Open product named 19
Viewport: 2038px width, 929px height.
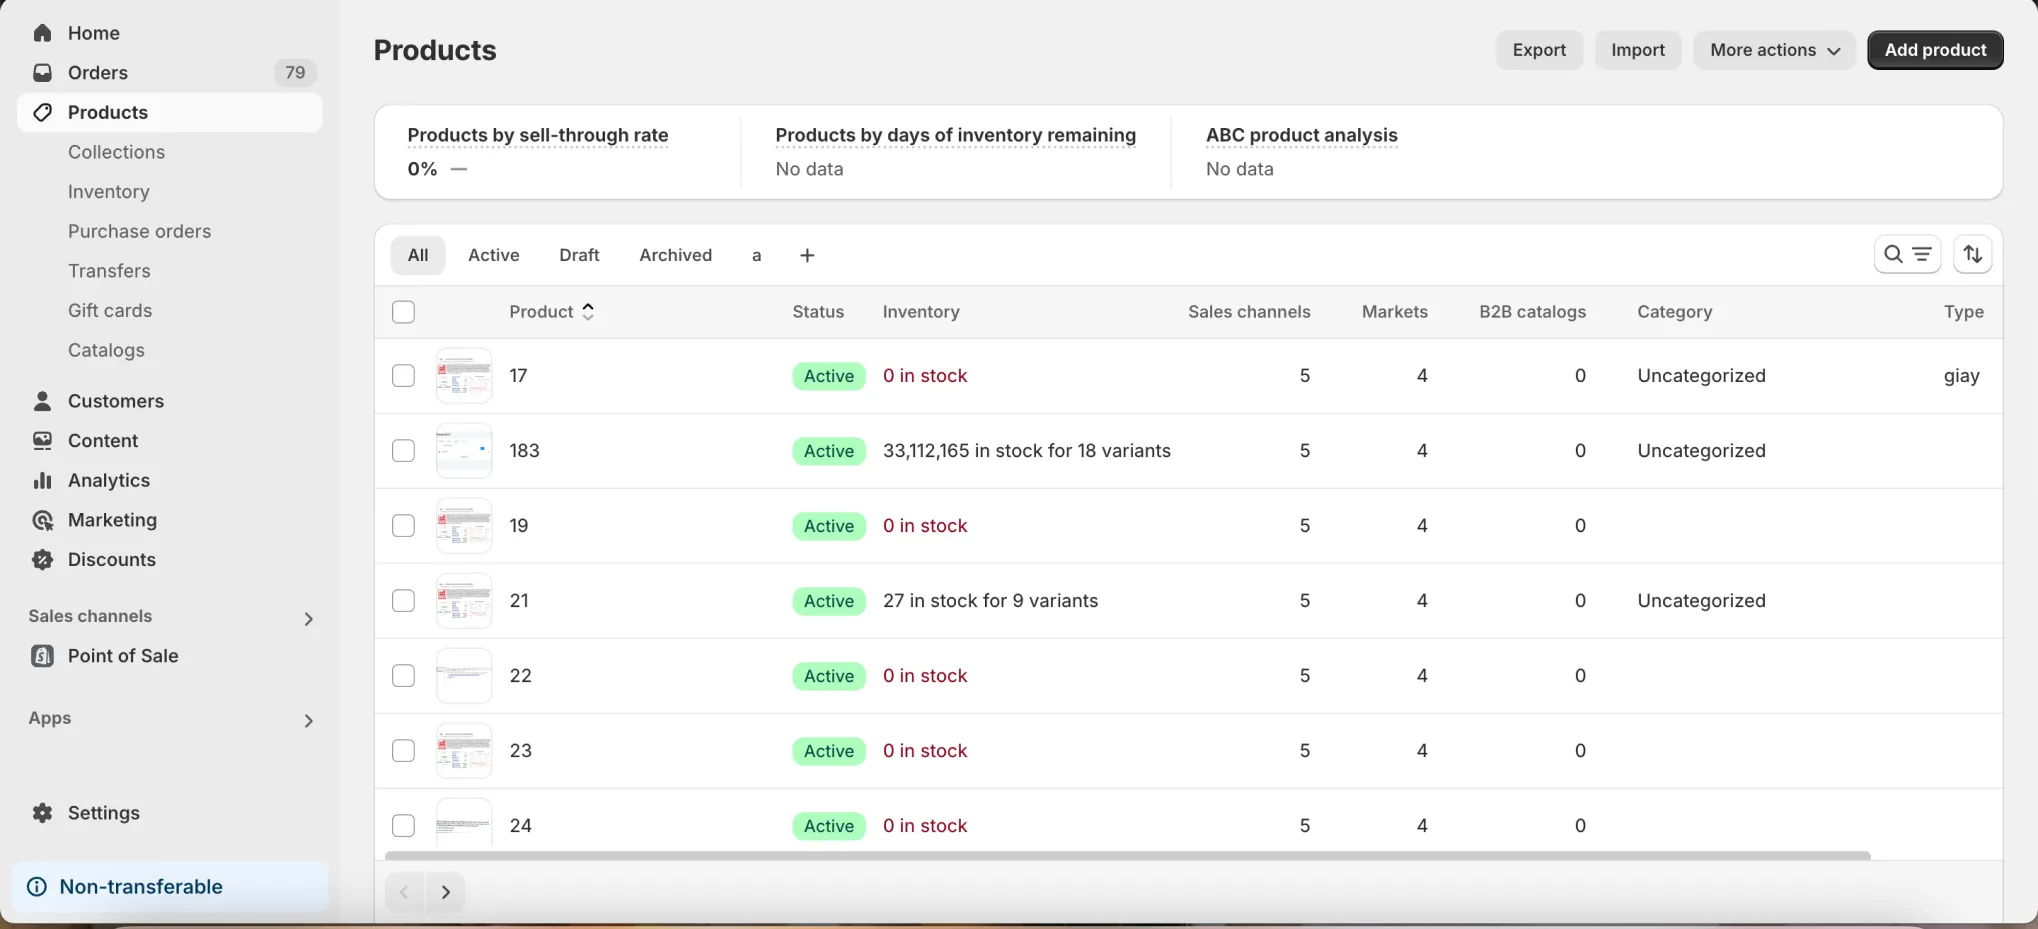519,526
